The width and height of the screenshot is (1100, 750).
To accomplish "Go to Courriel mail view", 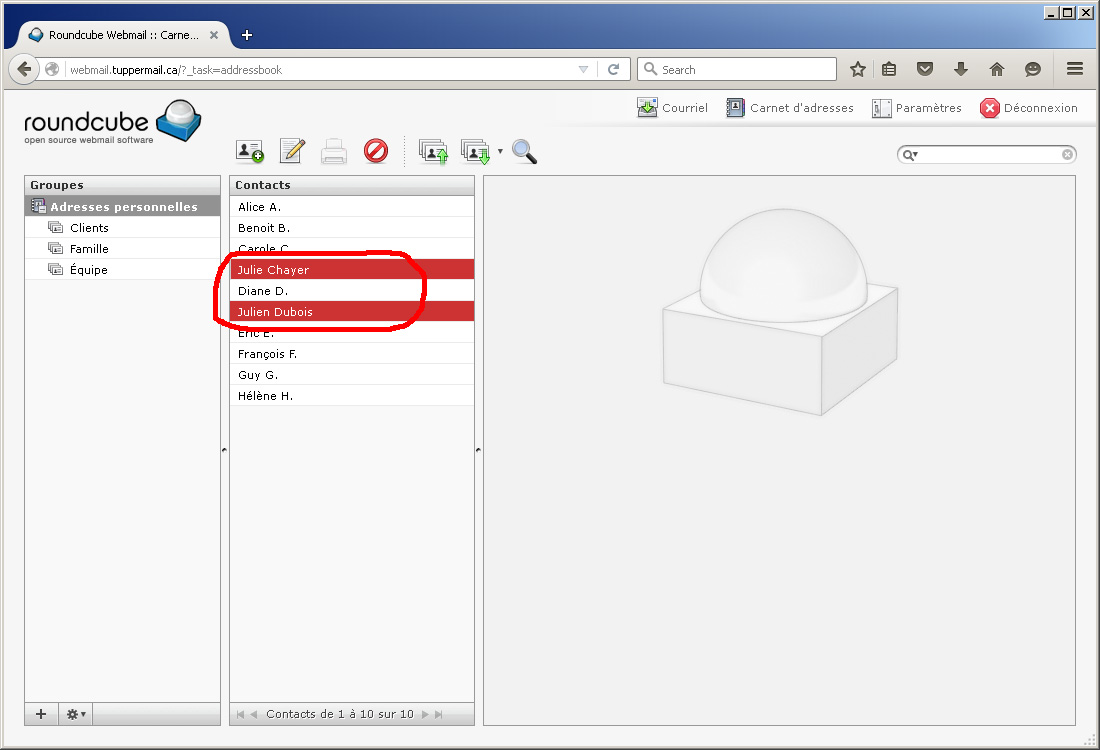I will coord(673,108).
